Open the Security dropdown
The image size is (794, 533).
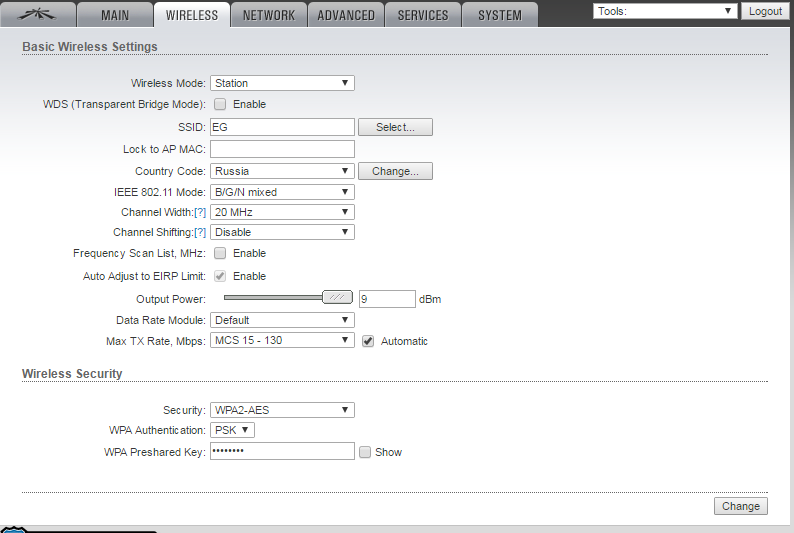pyautogui.click(x=282, y=410)
